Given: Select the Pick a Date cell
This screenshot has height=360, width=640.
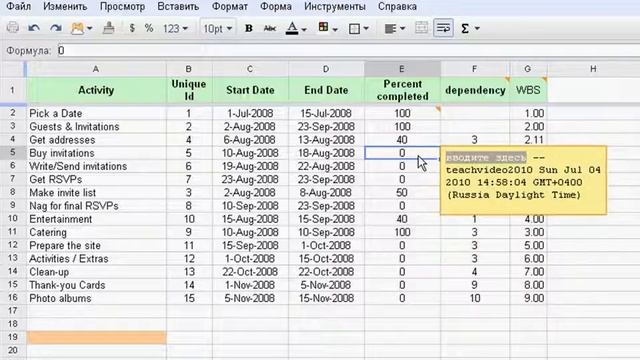Looking at the screenshot, I should coord(96,113).
